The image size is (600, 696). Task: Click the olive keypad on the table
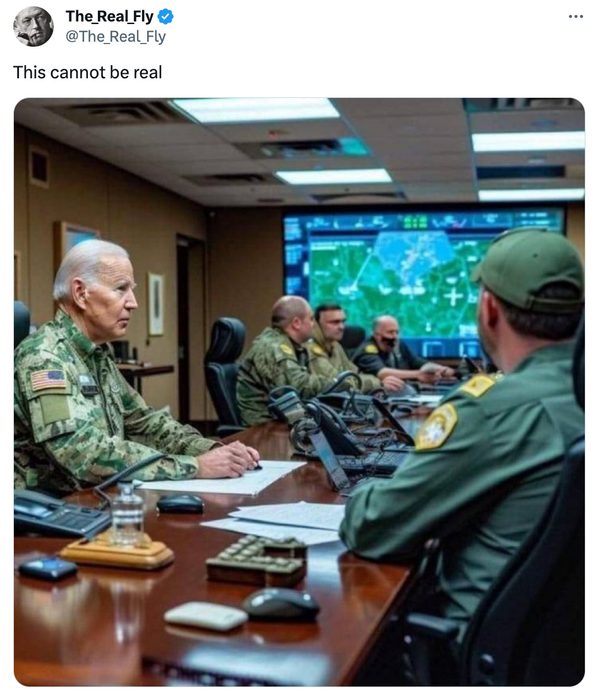257,560
